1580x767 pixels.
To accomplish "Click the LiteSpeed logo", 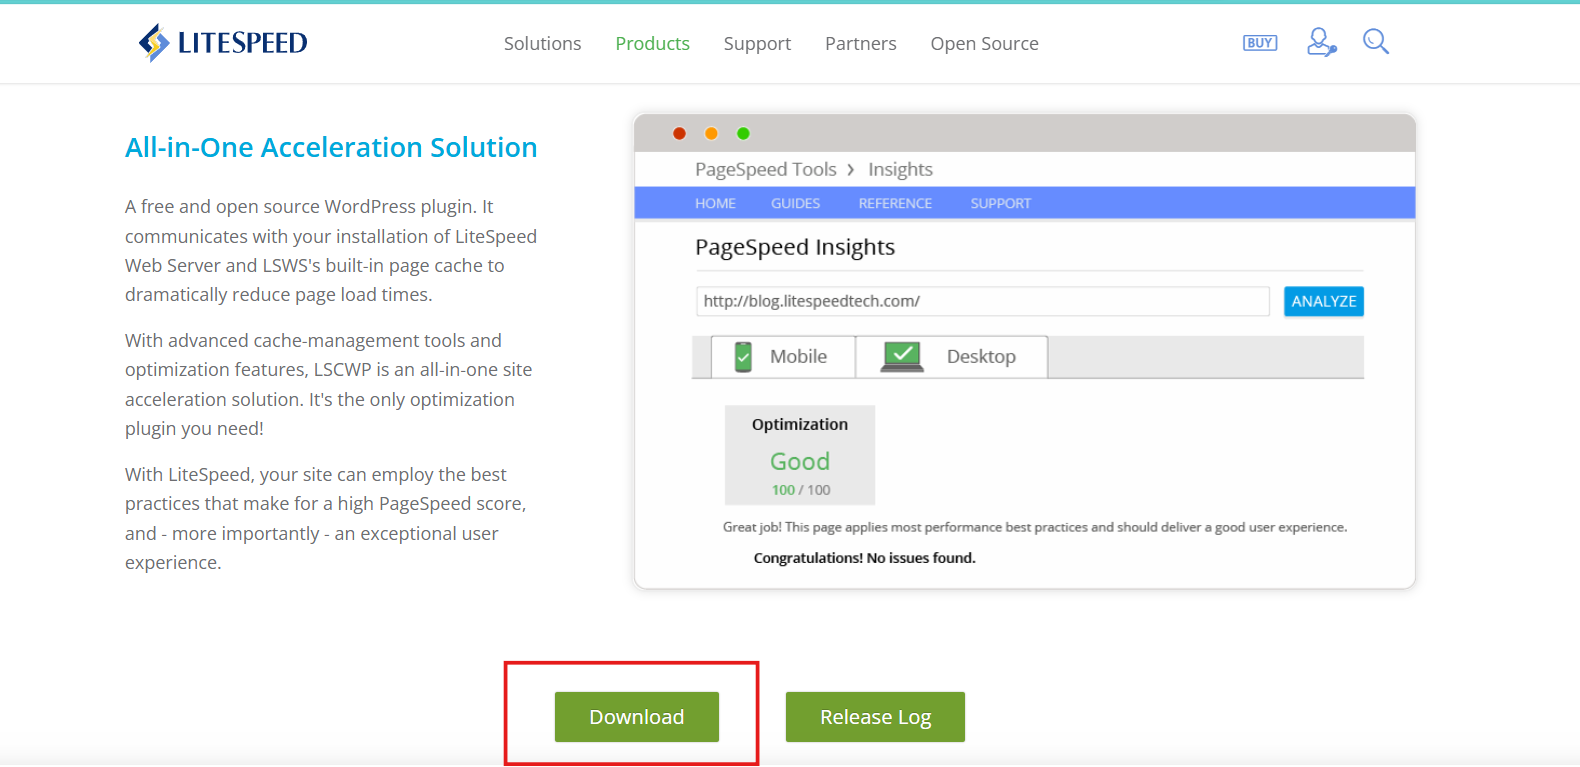I will pyautogui.click(x=223, y=43).
